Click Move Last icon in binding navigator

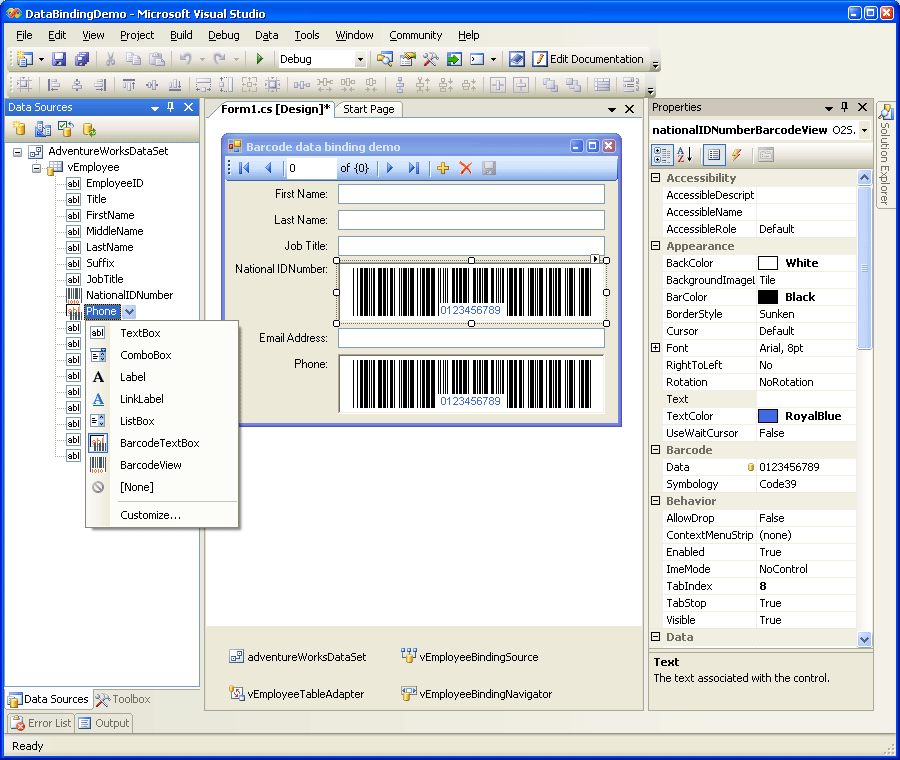413,168
